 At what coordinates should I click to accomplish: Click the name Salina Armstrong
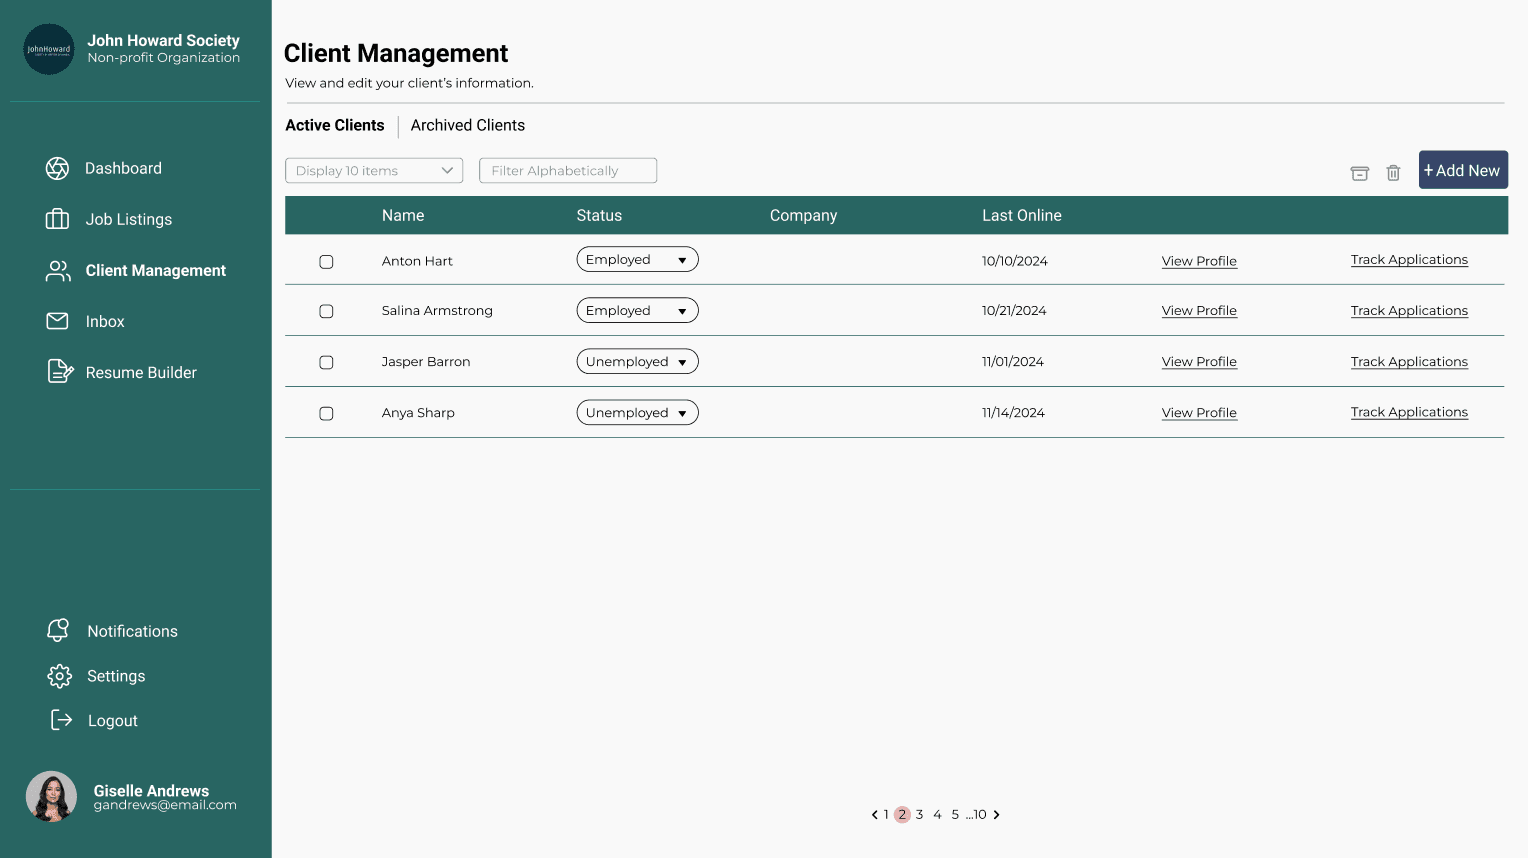[437, 311]
